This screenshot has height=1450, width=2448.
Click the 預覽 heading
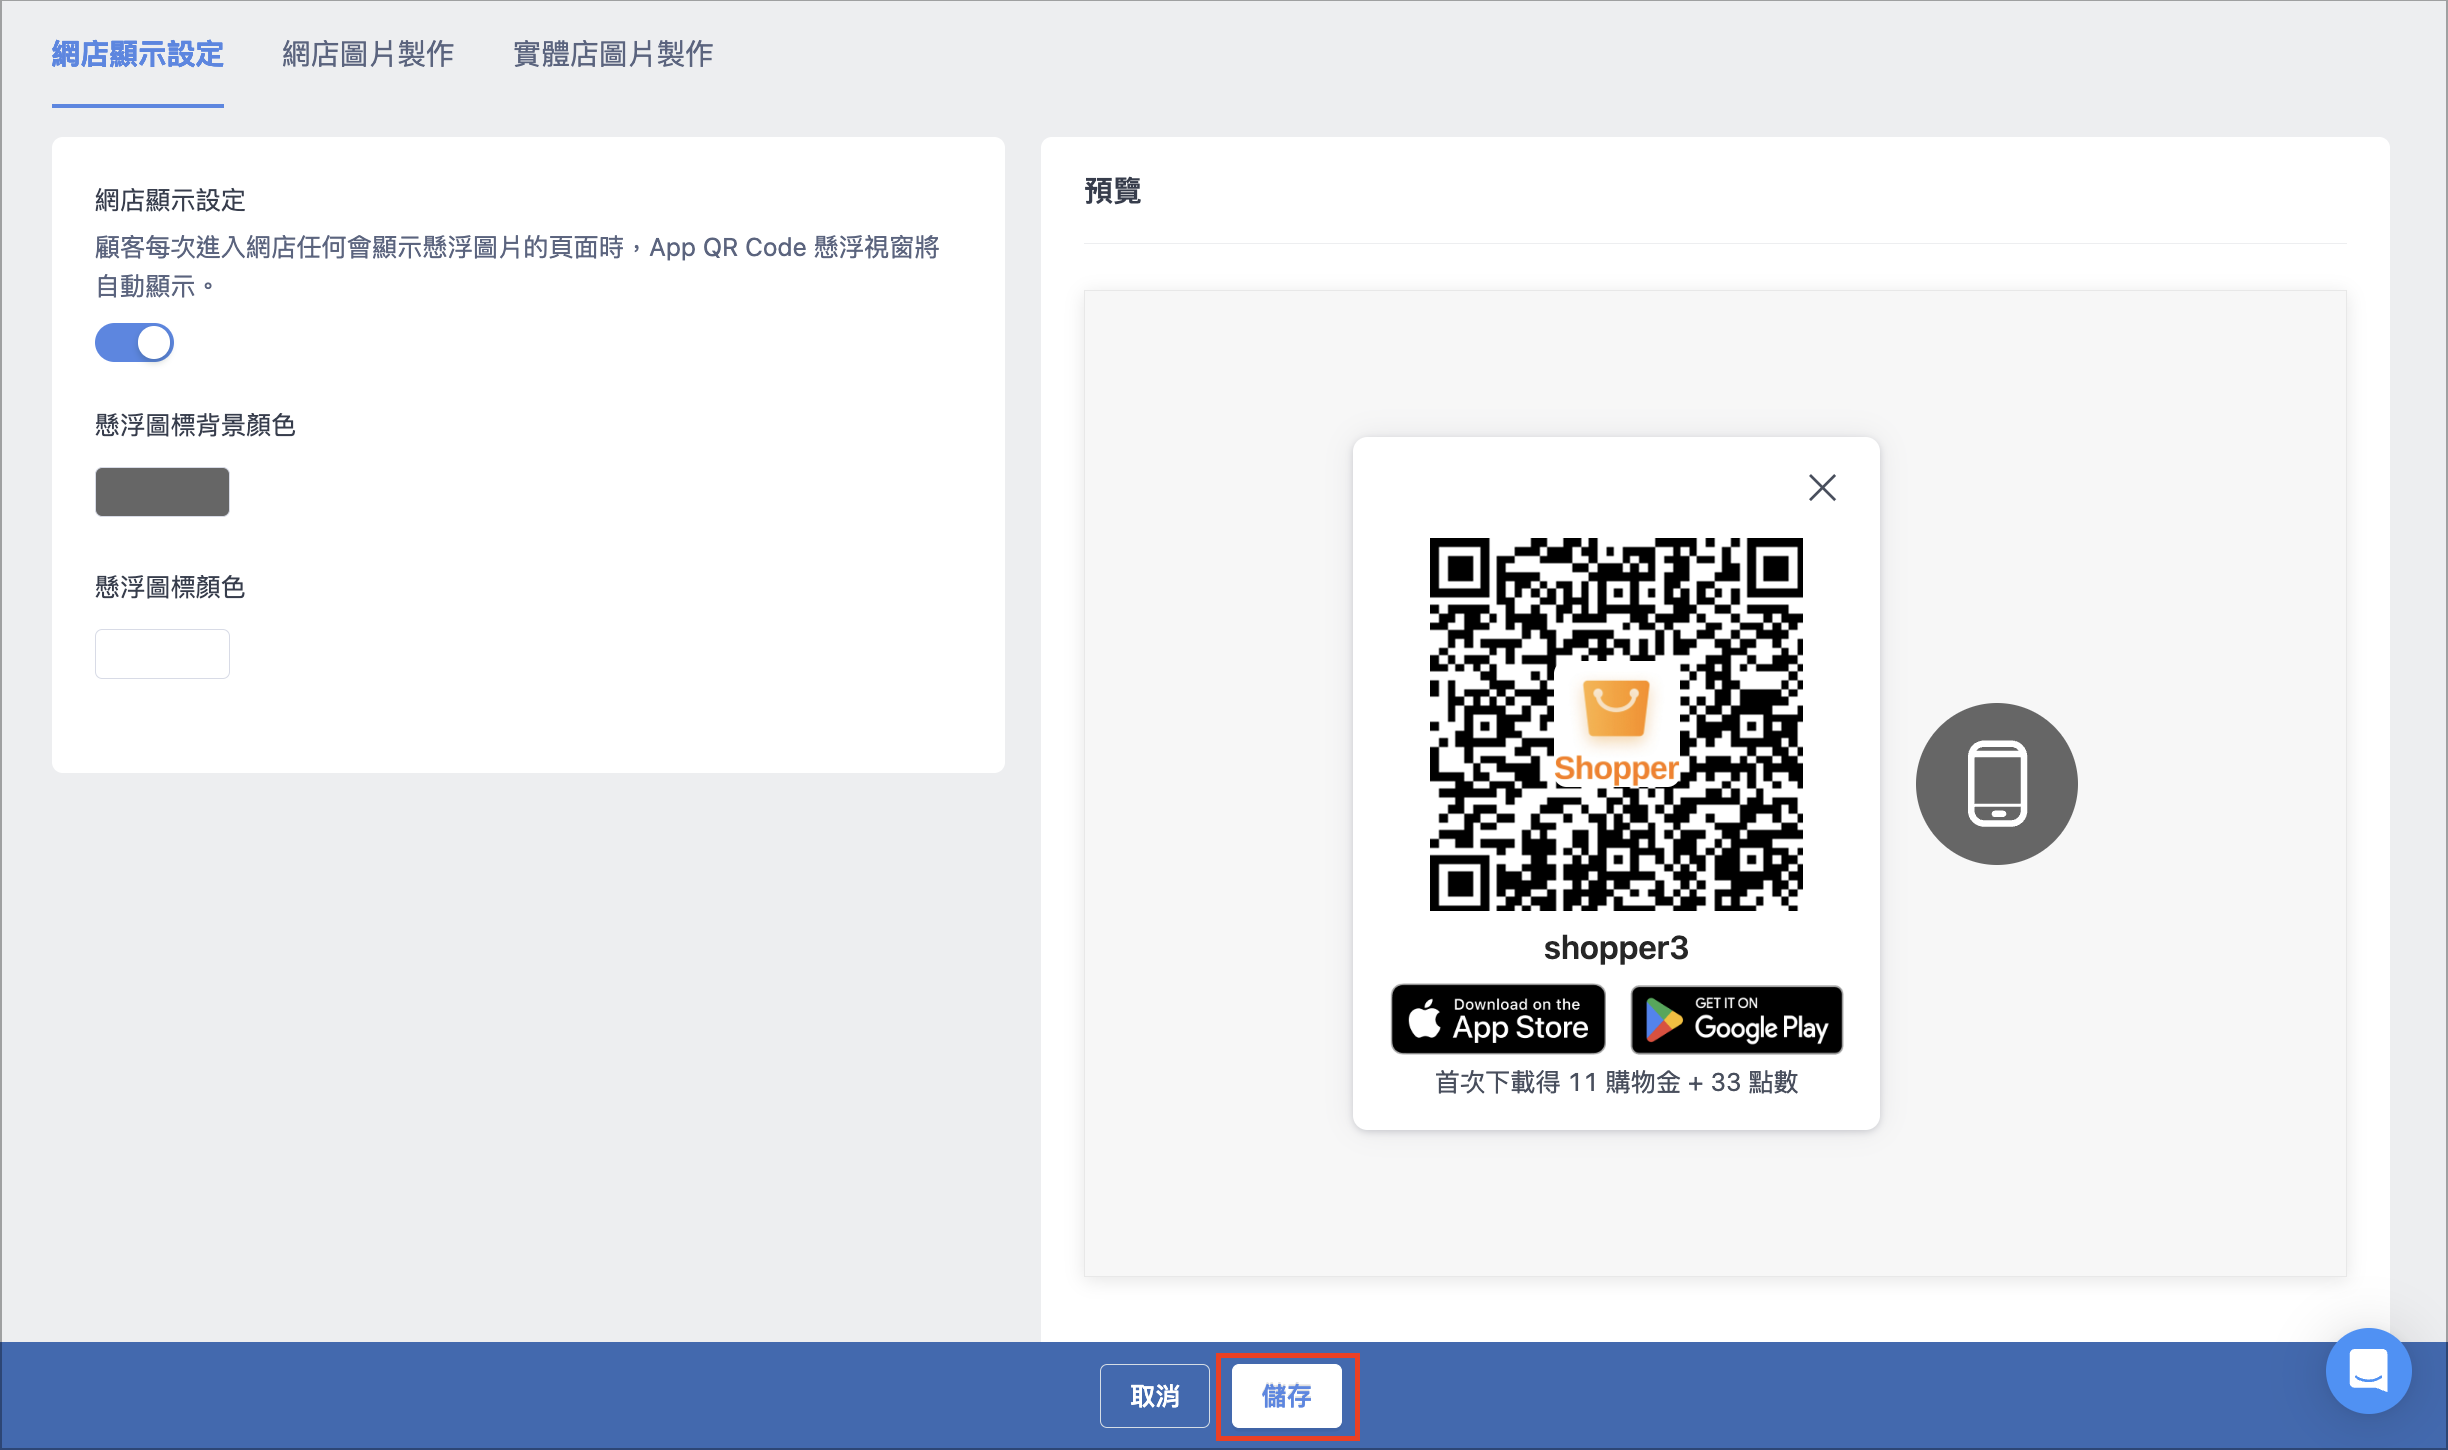pos(1113,190)
